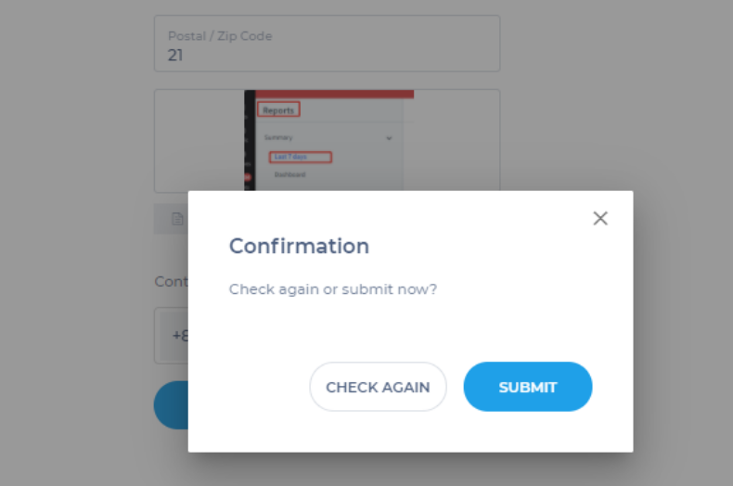
Task: Expand the Summary chevron in the preview
Action: tap(389, 137)
